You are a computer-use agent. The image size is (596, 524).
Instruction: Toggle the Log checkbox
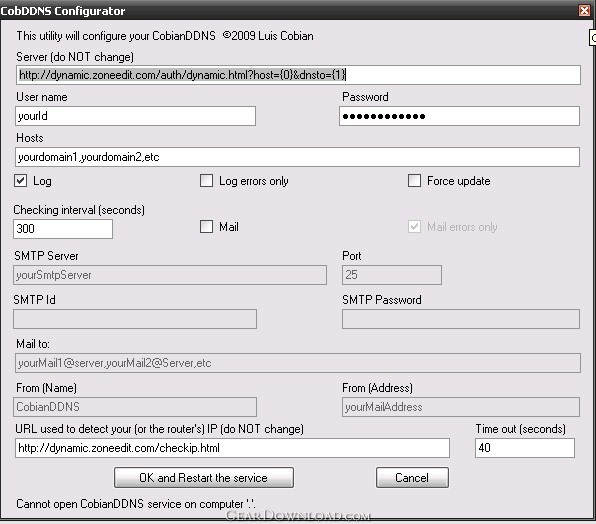click(21, 180)
